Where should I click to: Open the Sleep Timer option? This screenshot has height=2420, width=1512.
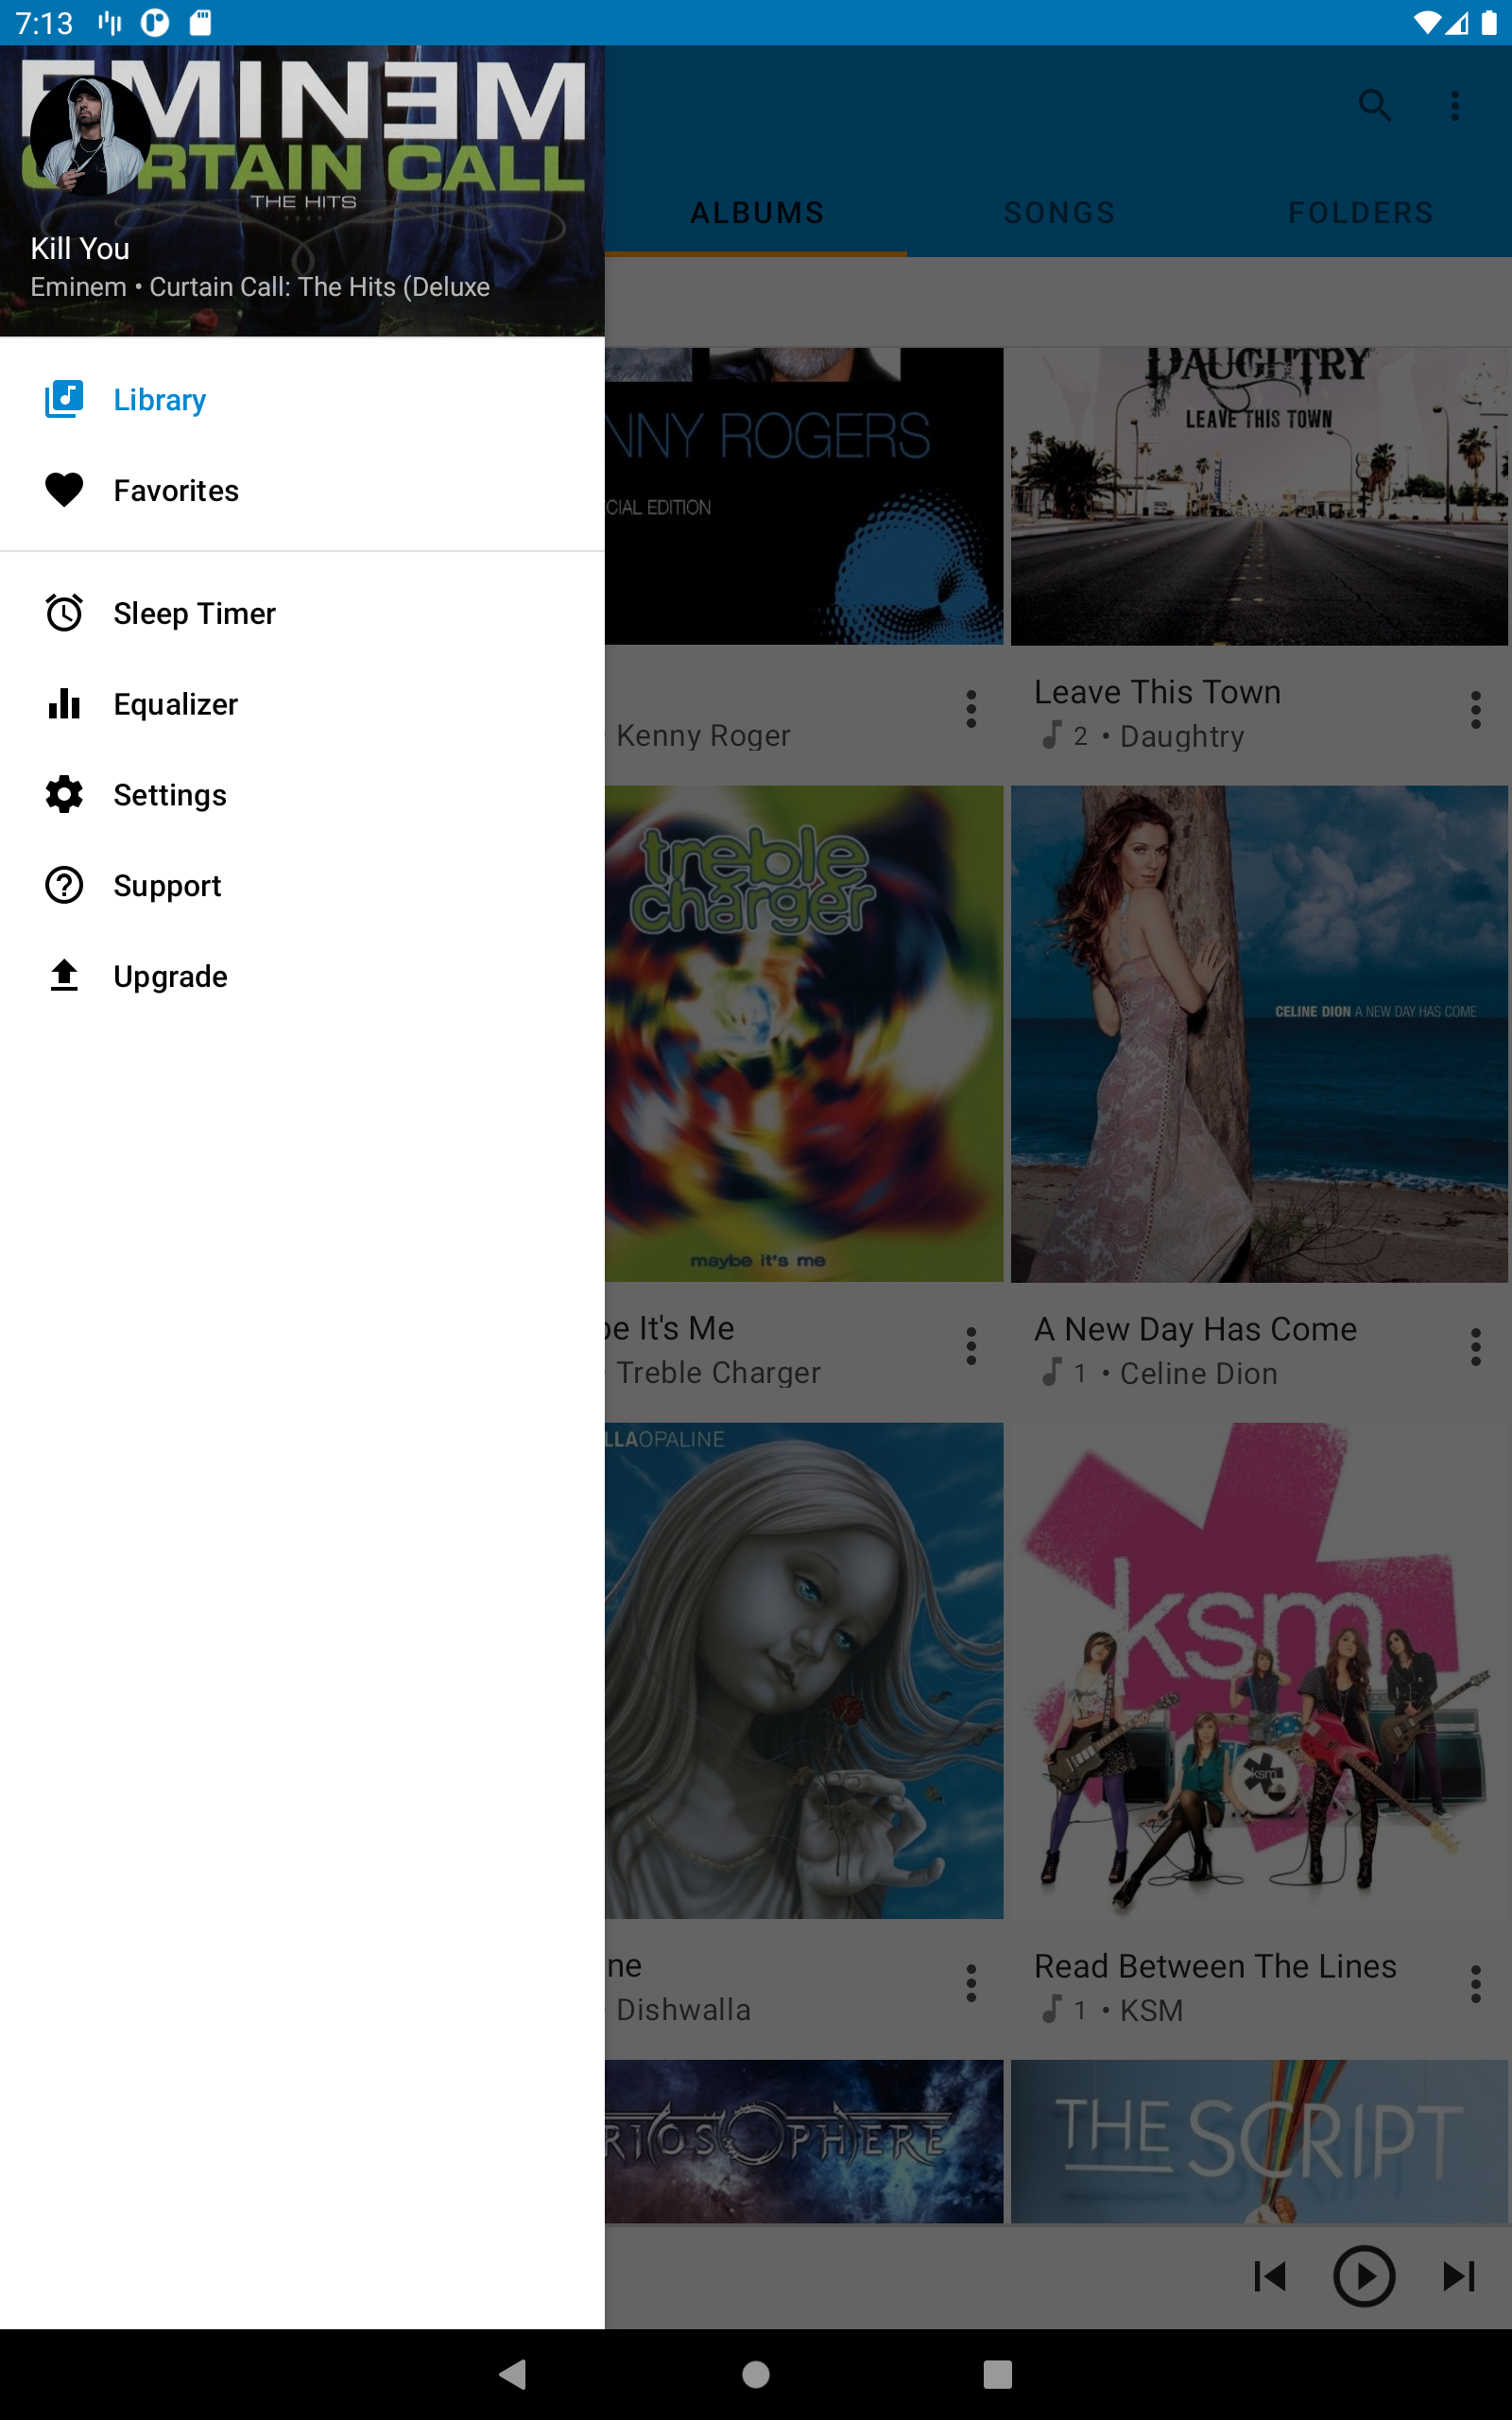pos(302,613)
